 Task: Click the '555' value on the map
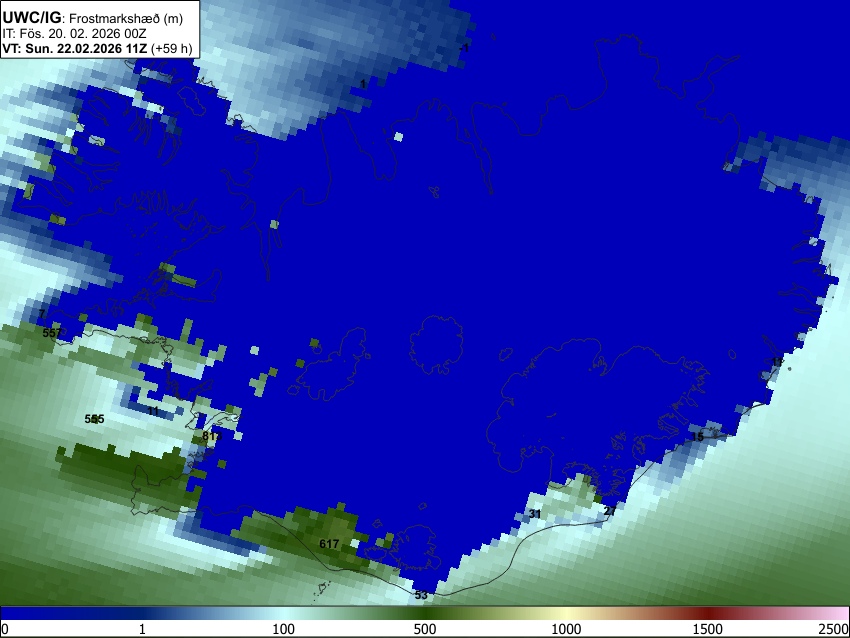click(x=94, y=419)
